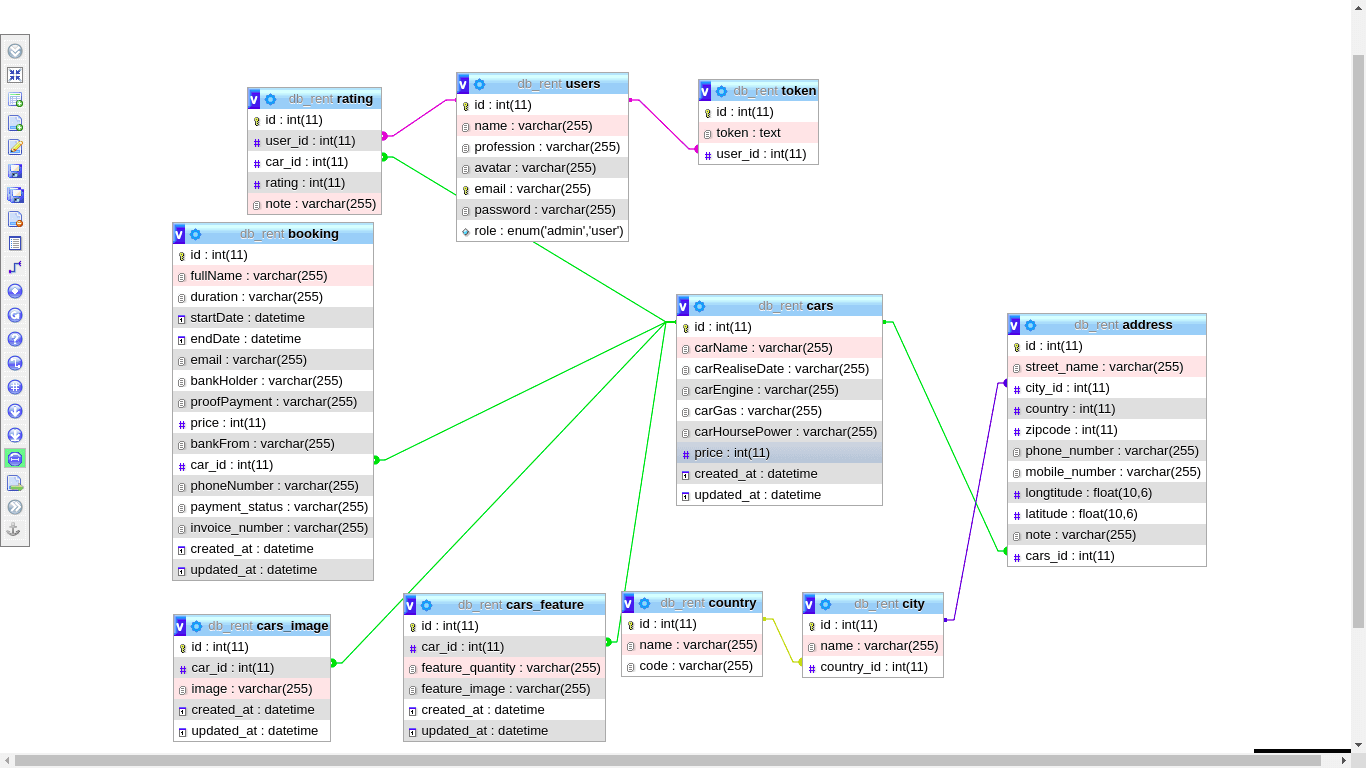1366x768 pixels.
Task: Select the db_rent booking table title
Action: 289,234
